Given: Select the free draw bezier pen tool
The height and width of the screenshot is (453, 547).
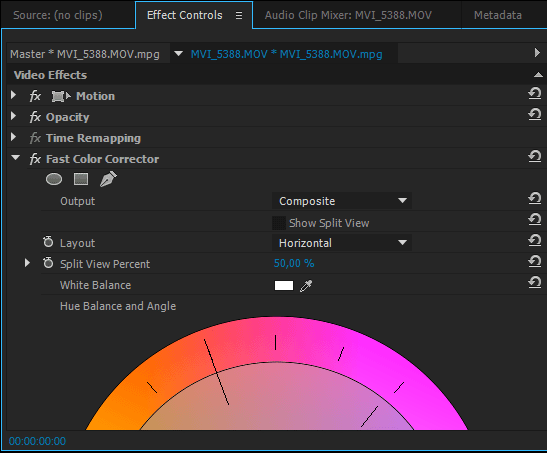Looking at the screenshot, I should point(108,179).
